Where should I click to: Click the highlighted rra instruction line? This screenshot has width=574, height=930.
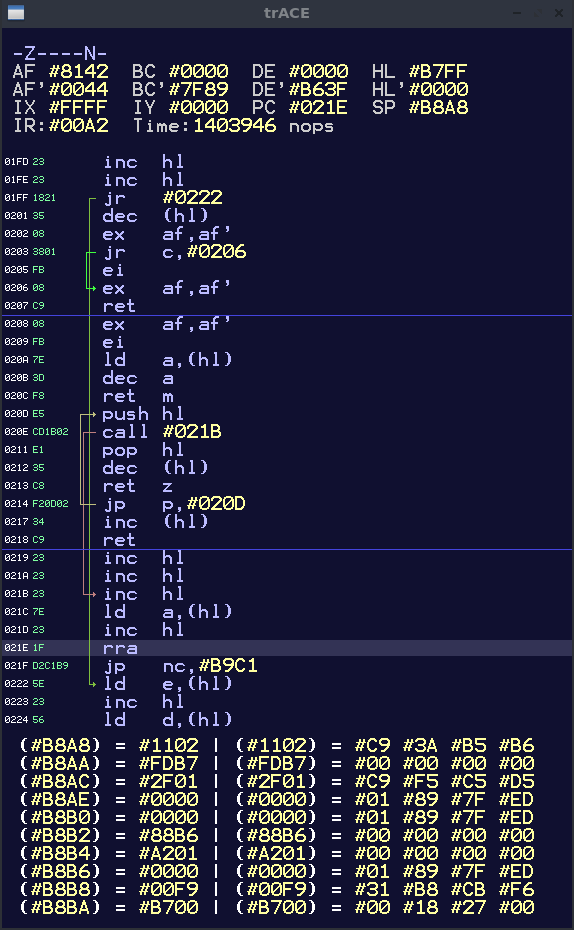click(x=287, y=648)
